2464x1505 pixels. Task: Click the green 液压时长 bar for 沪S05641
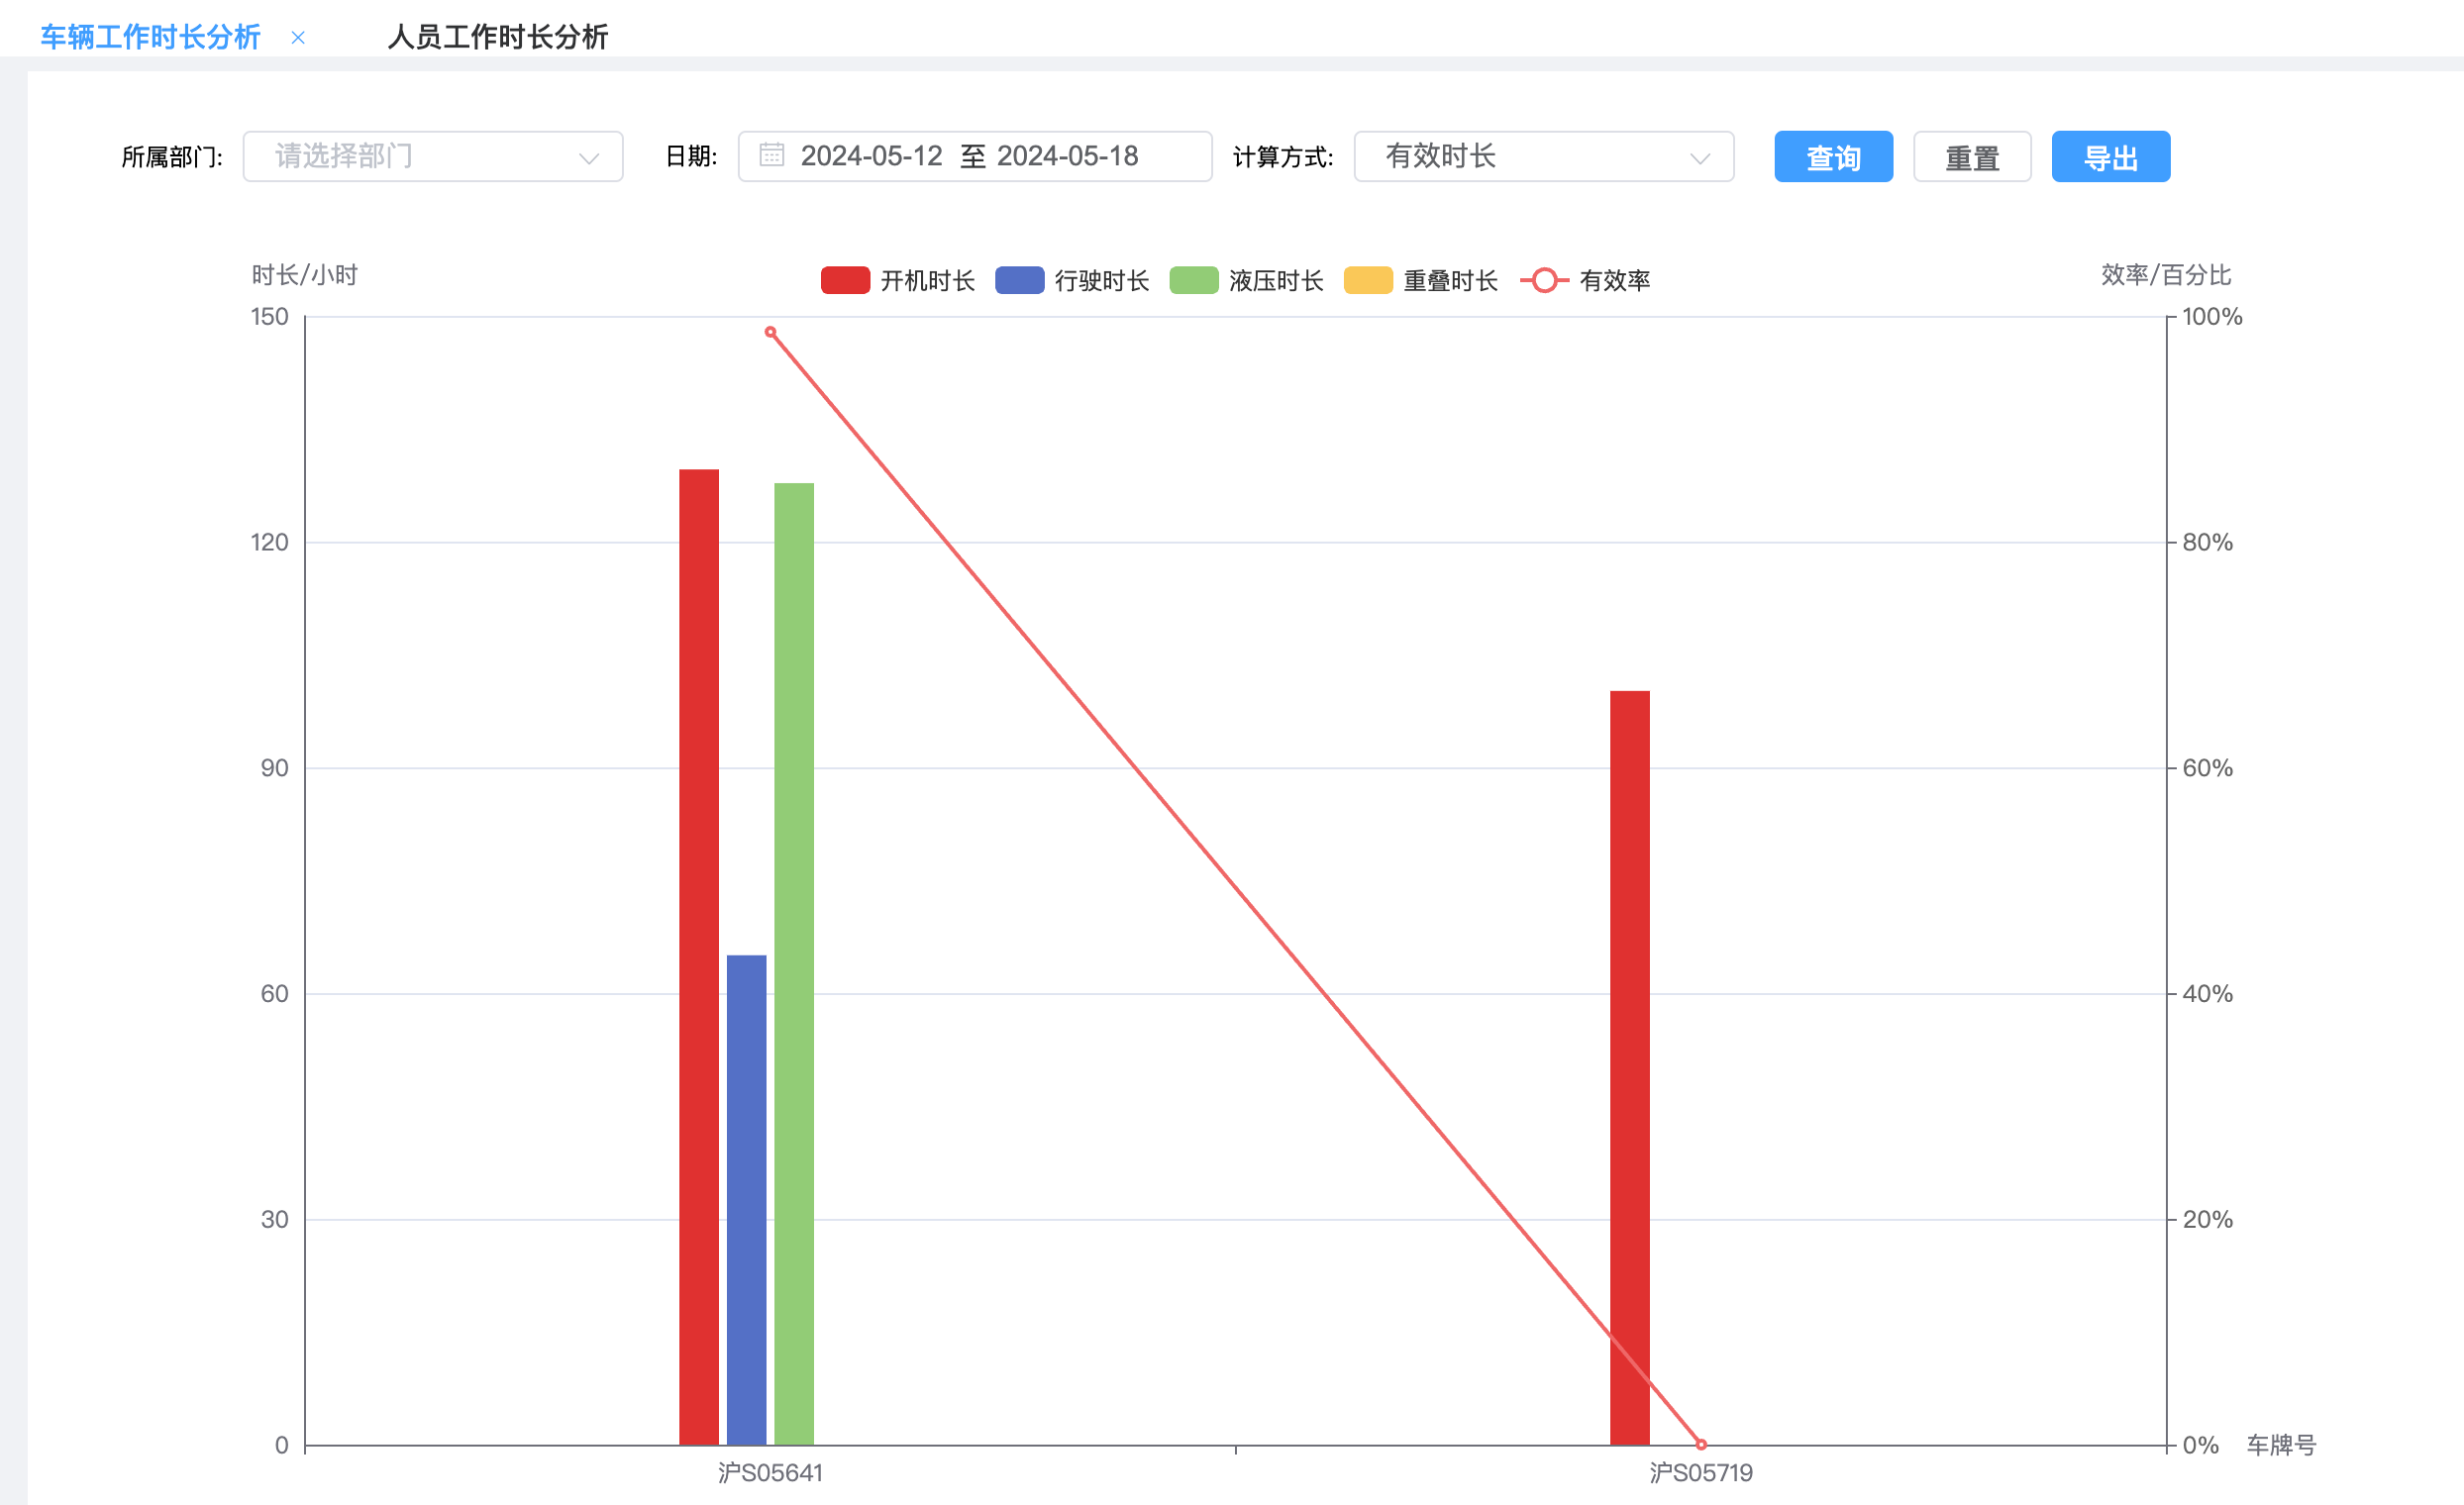click(794, 964)
